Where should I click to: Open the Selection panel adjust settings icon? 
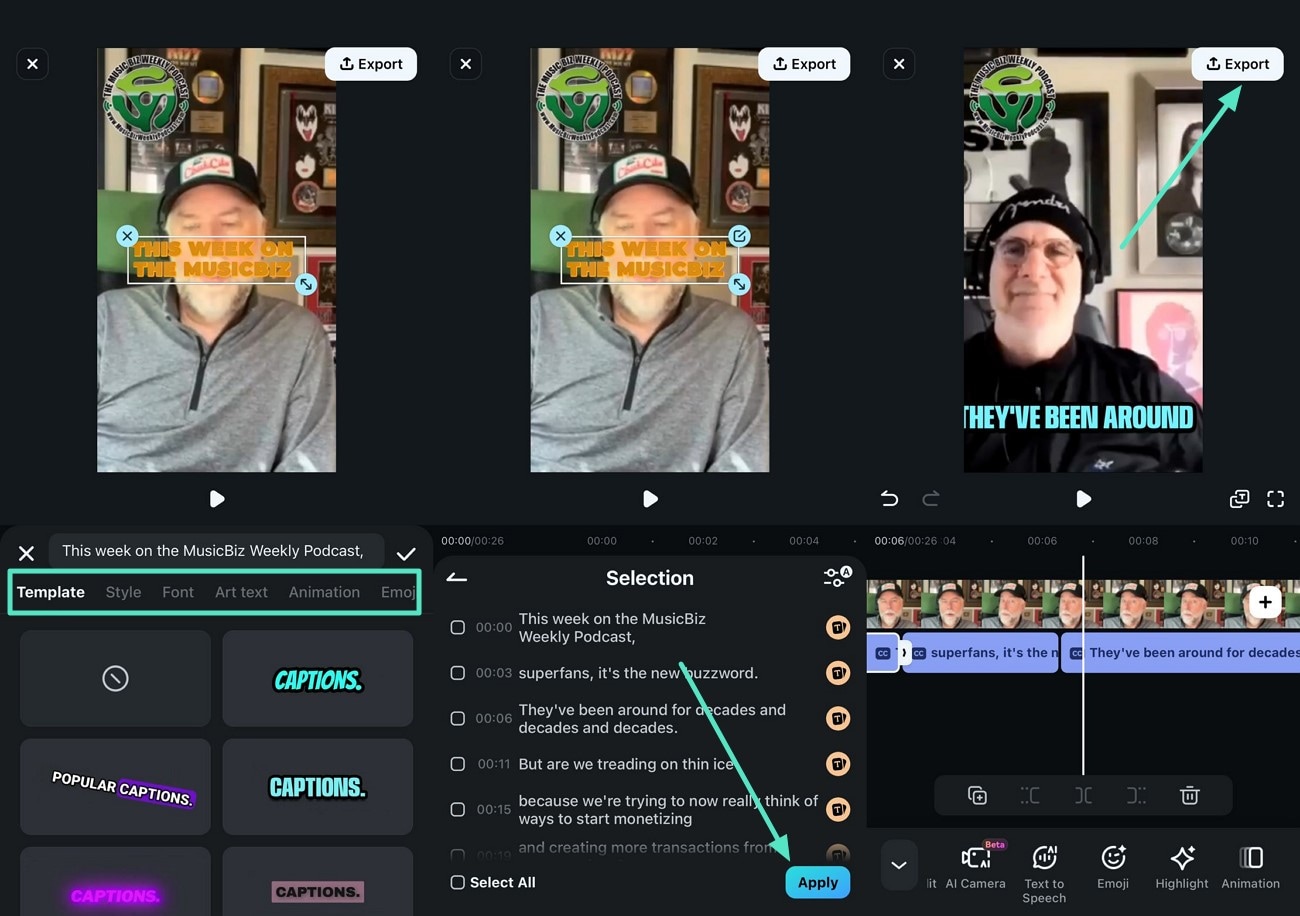[836, 577]
